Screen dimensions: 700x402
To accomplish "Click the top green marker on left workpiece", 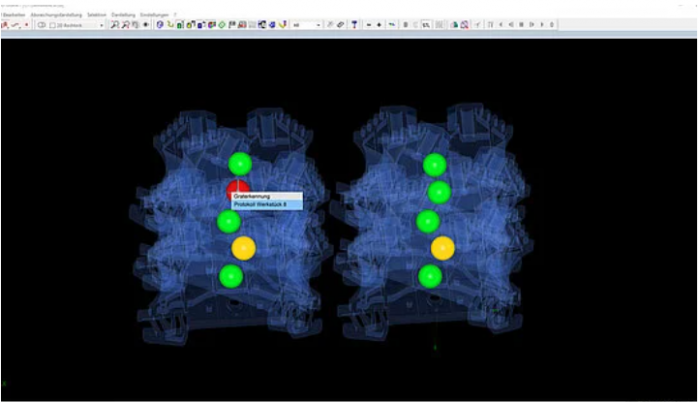I will point(239,163).
